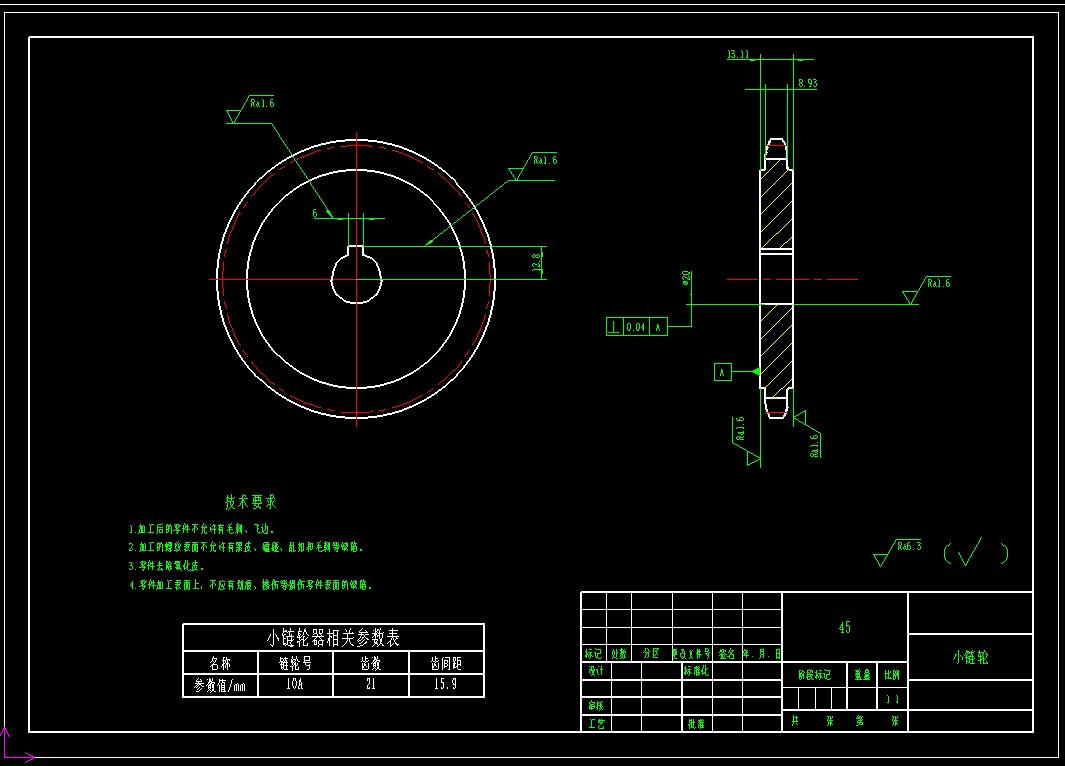Select the boxed datum A label on the sprocket face
This screenshot has width=1065, height=766.
pos(723,372)
